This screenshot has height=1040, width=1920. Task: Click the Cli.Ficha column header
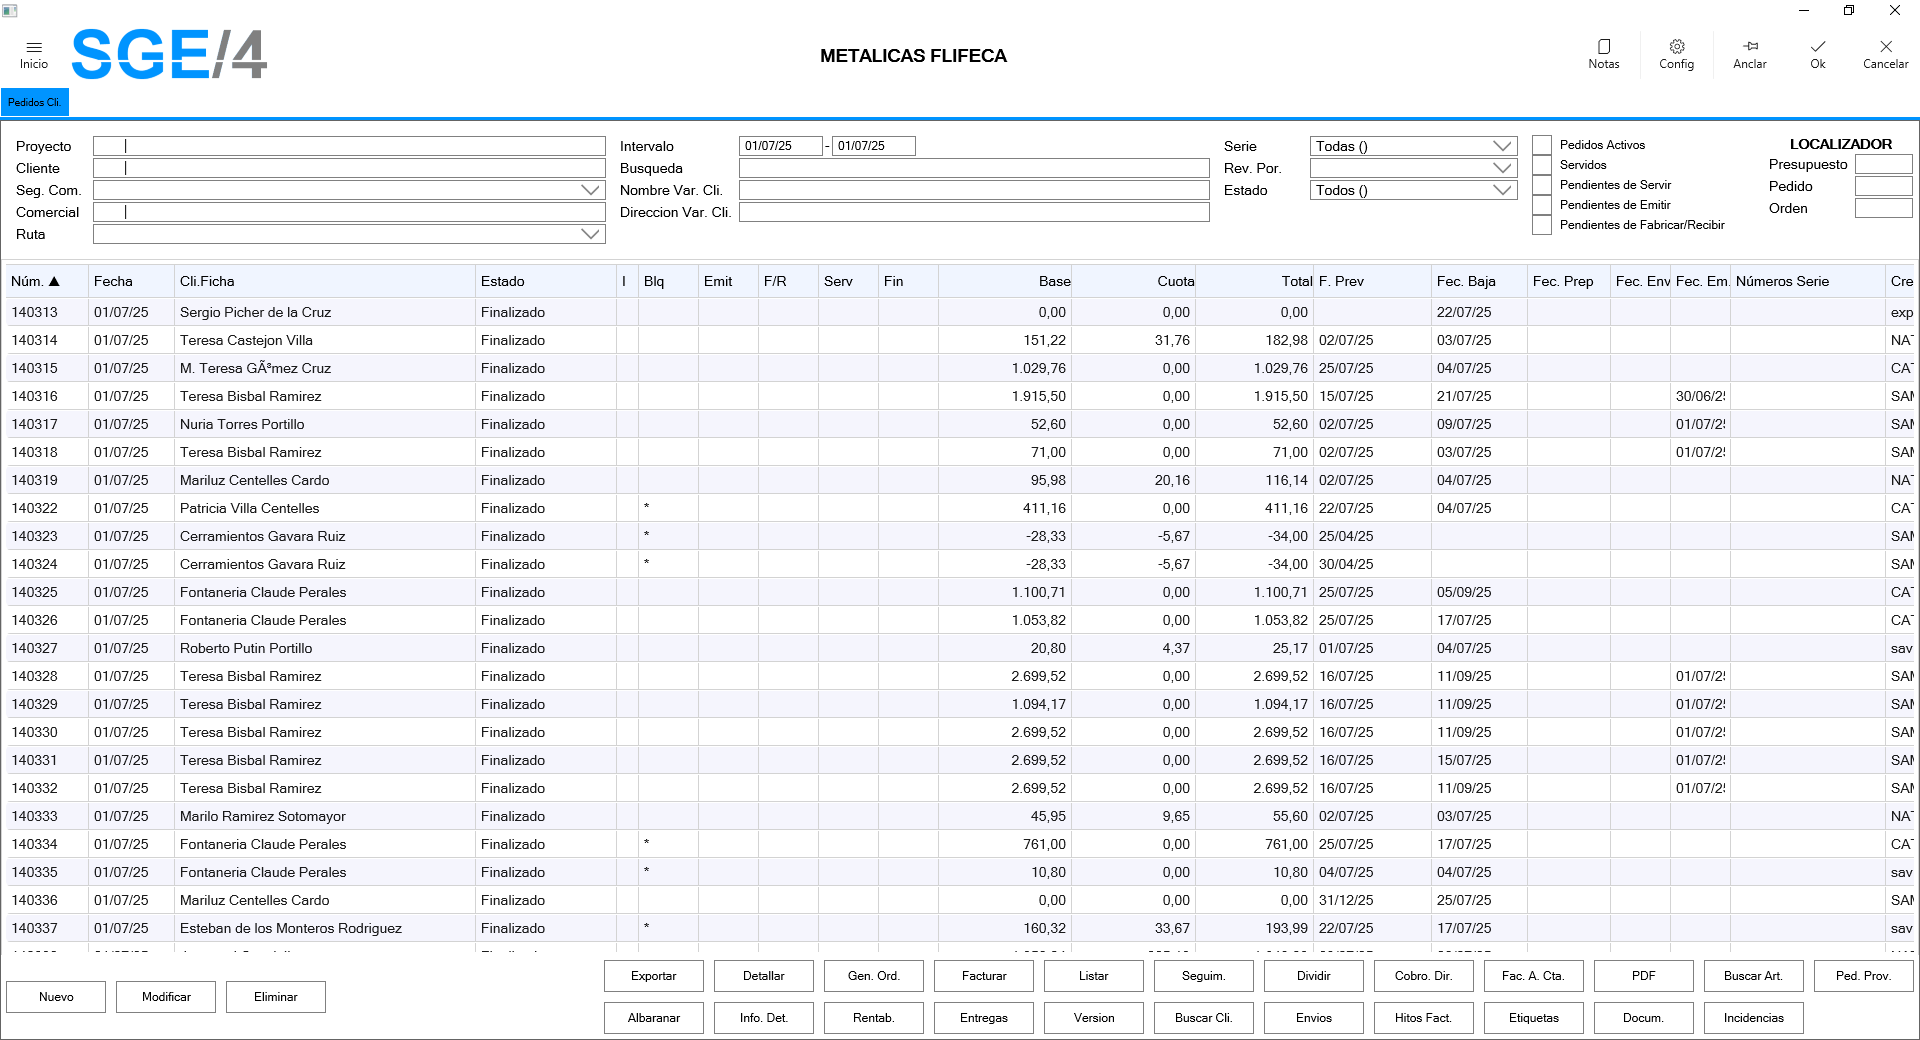324,281
